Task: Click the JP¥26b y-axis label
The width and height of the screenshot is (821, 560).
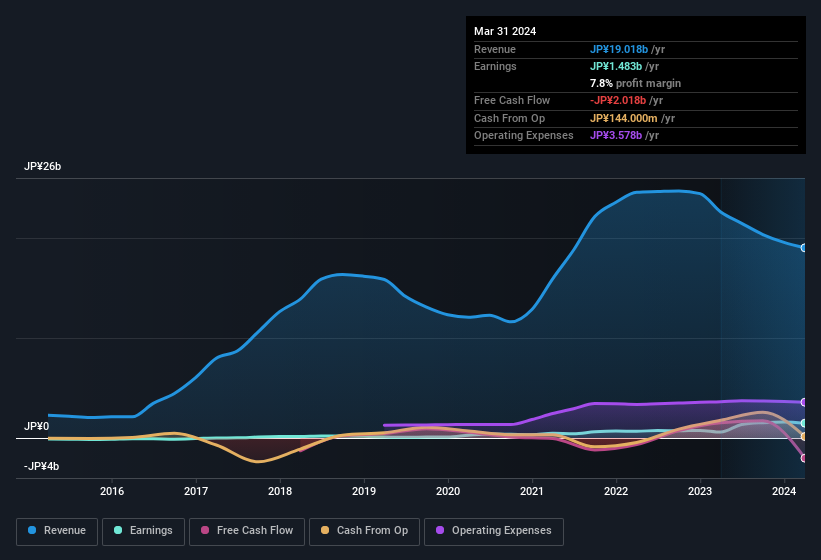Action: [x=42, y=166]
